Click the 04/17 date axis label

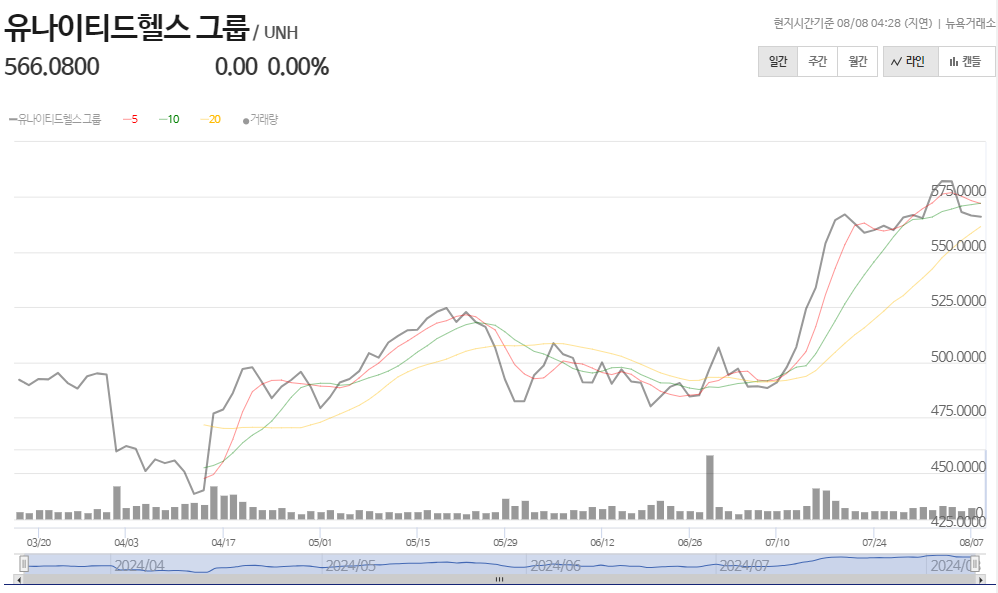pos(223,543)
